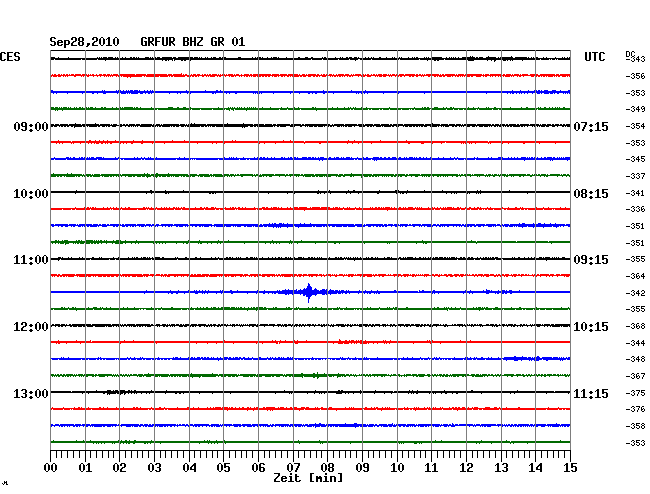
Task: Click the 09:15 UTC time label
Action: (591, 260)
